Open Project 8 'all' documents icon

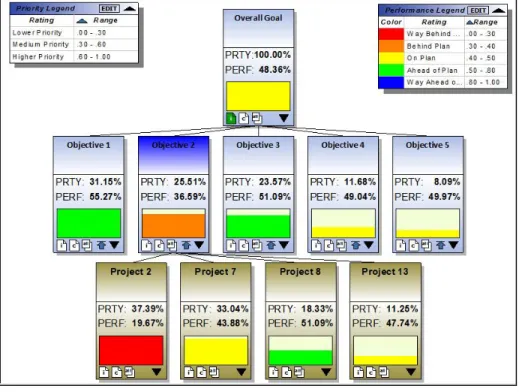point(299,372)
